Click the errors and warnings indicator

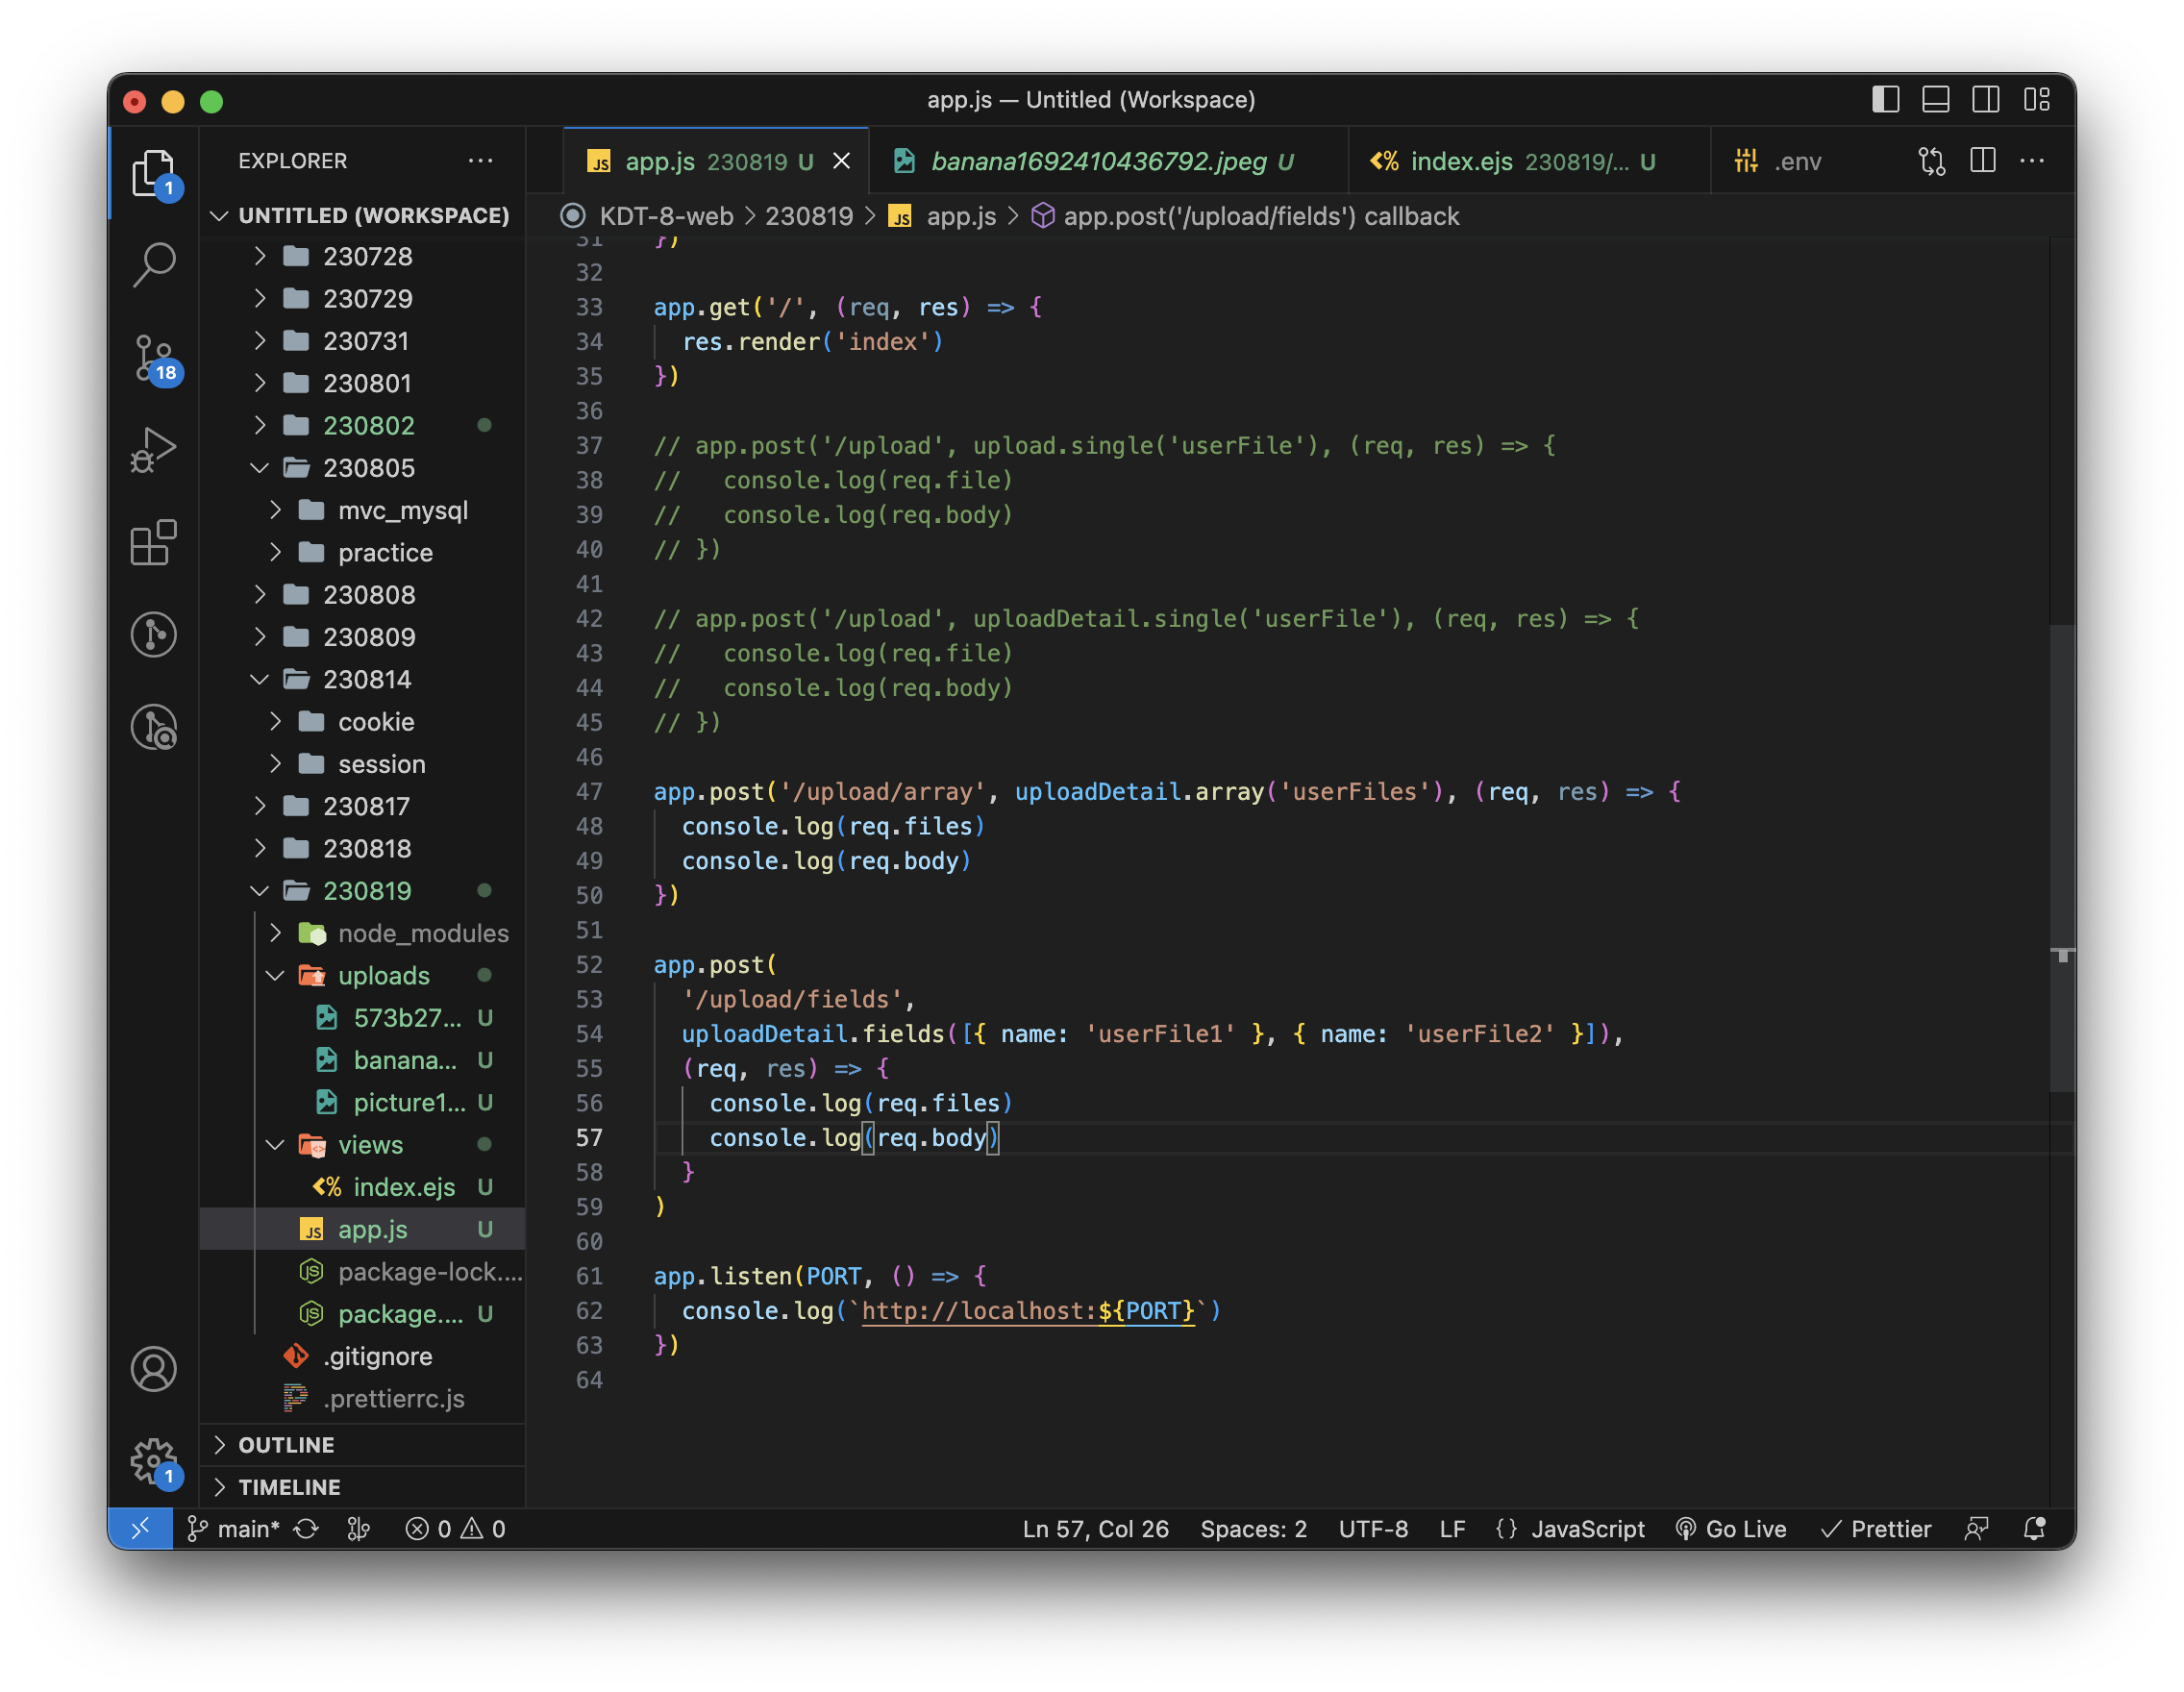click(x=456, y=1529)
